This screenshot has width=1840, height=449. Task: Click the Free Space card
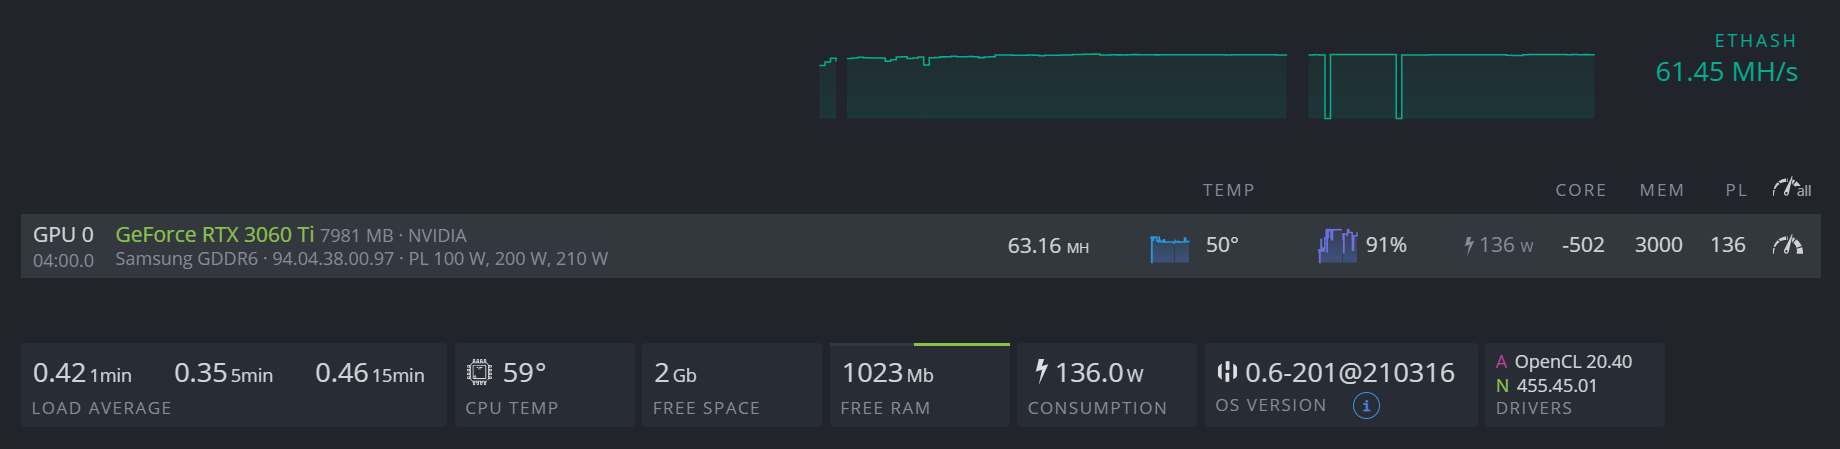(x=731, y=386)
